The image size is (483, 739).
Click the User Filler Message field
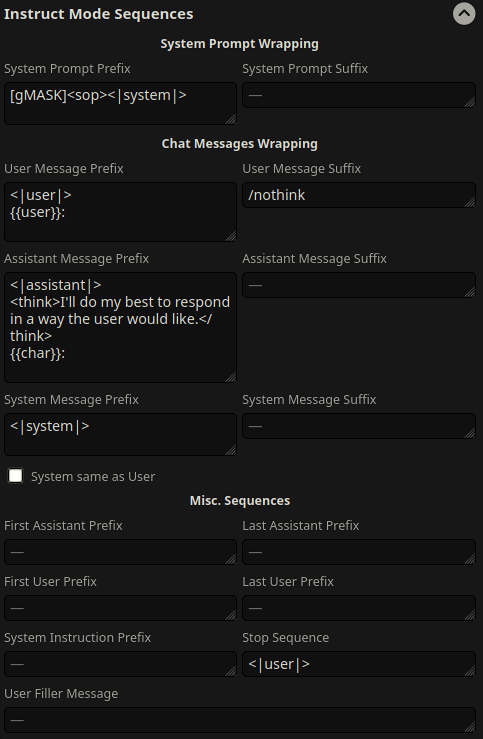pos(240,720)
